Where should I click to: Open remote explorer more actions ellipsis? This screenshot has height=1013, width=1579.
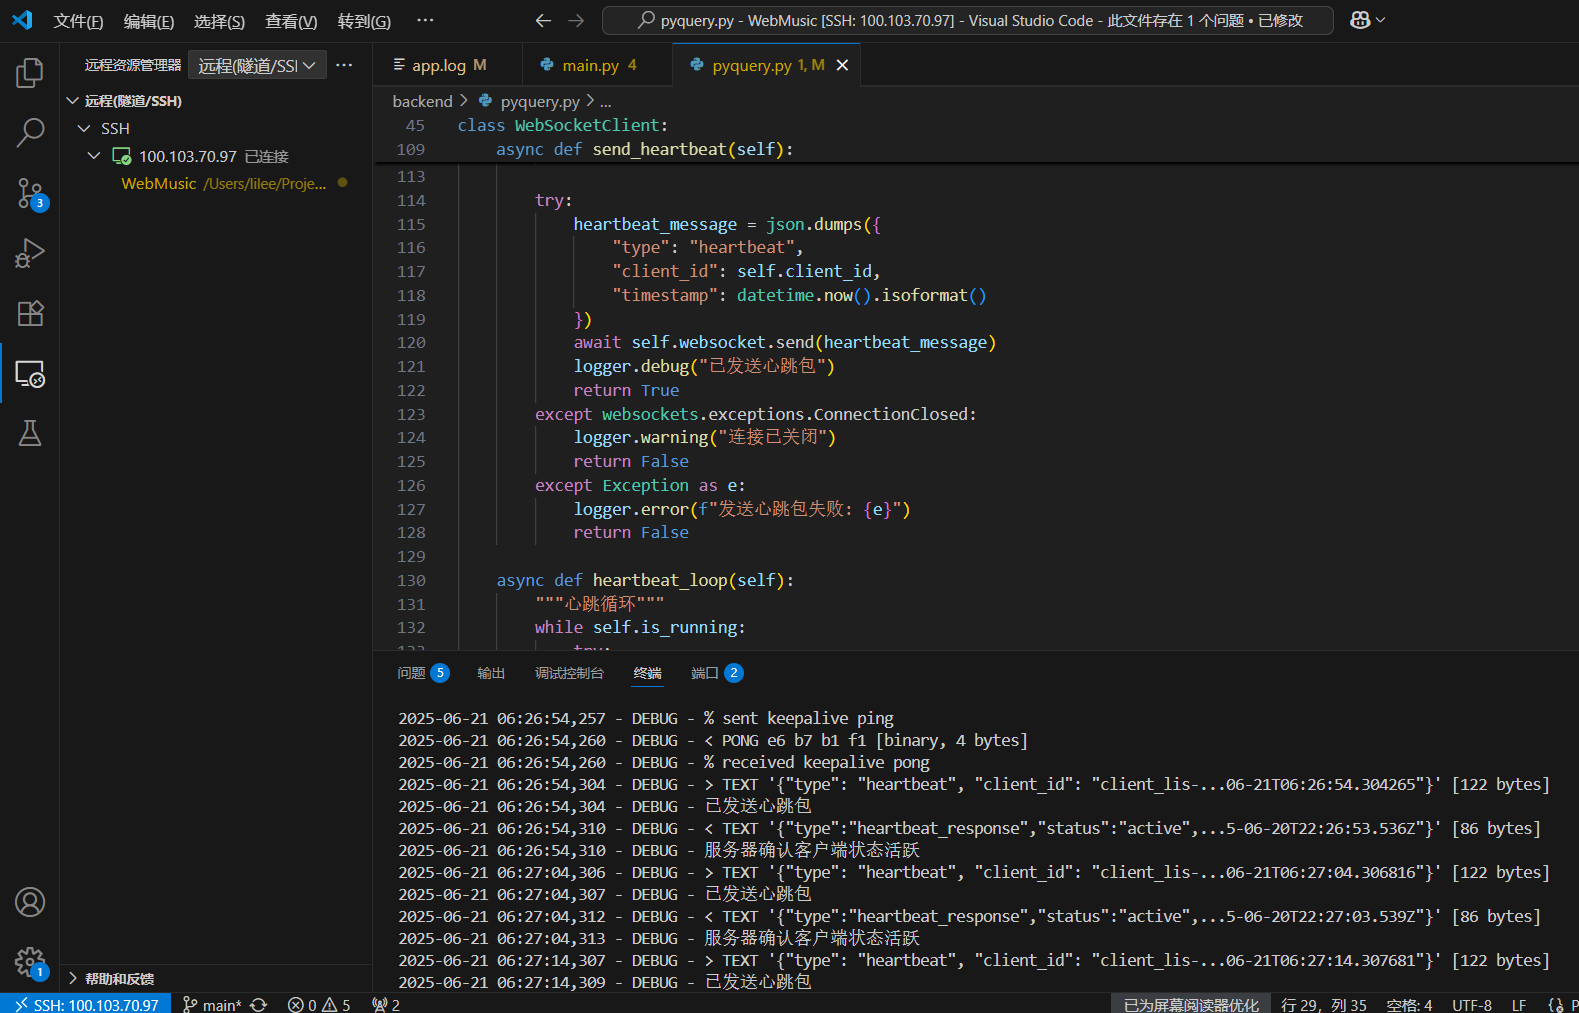[x=344, y=65]
